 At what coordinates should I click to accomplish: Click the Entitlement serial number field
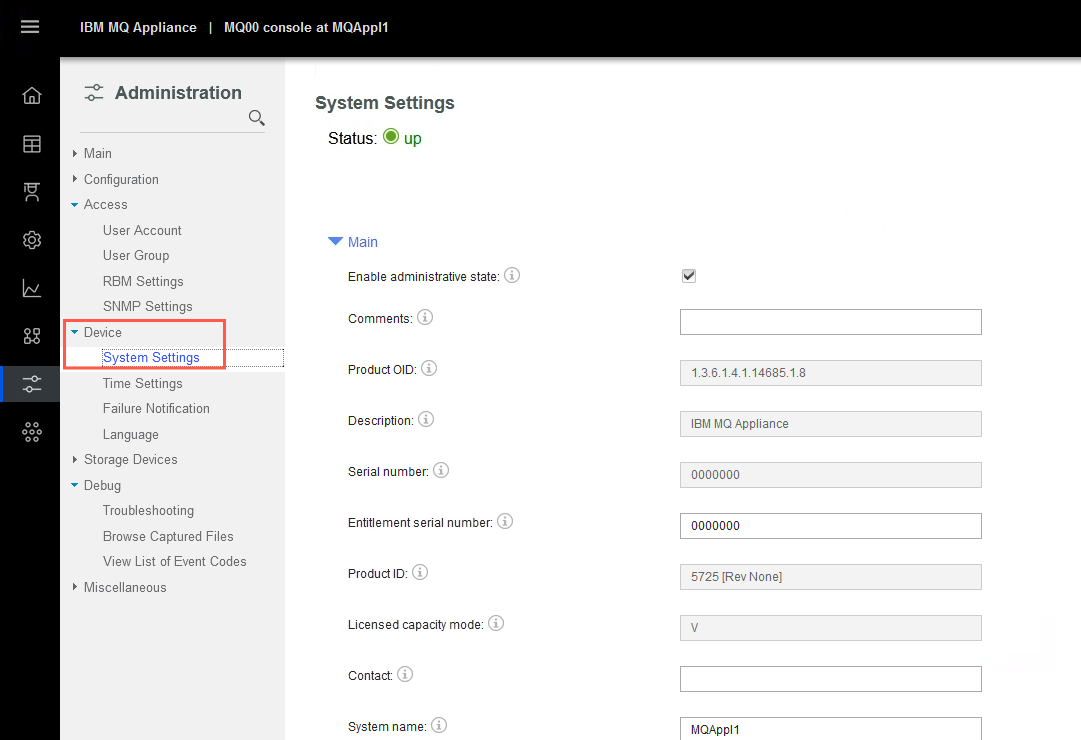point(830,526)
